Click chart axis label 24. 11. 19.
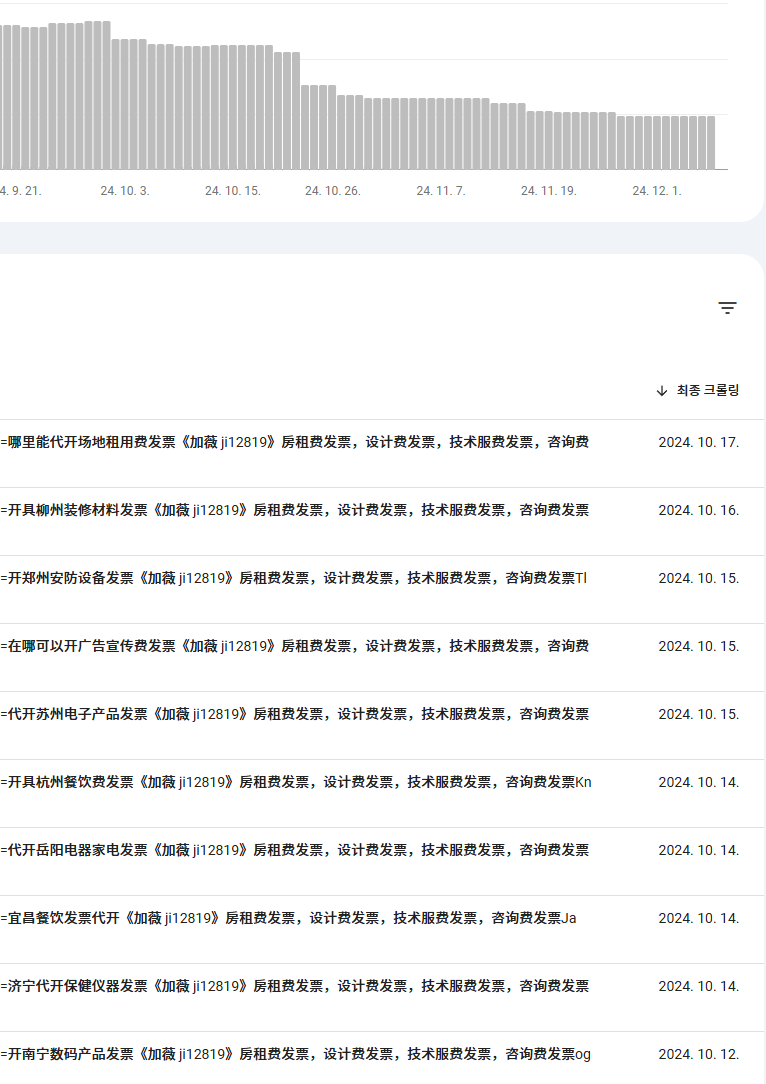 [549, 191]
